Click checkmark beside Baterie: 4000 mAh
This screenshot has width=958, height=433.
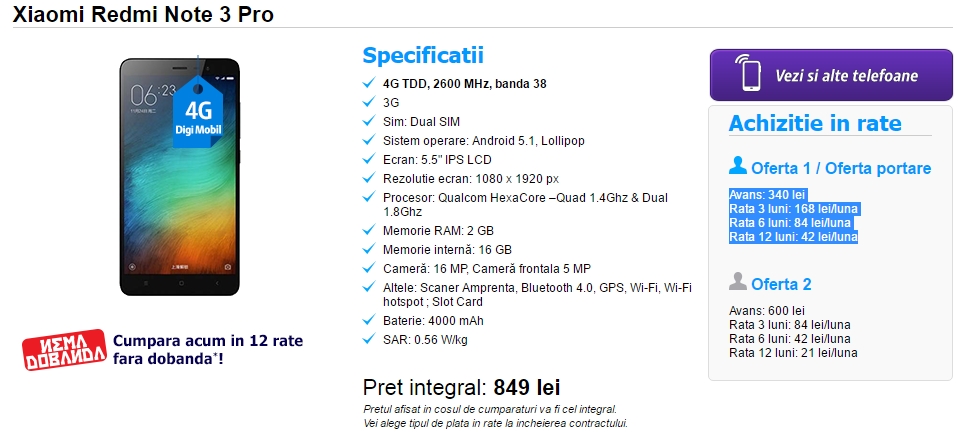pos(369,320)
